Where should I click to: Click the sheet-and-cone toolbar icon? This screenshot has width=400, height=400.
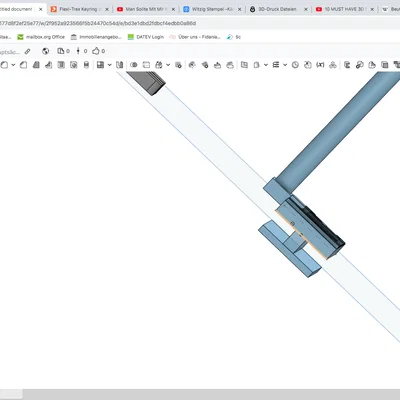pyautogui.click(x=372, y=65)
